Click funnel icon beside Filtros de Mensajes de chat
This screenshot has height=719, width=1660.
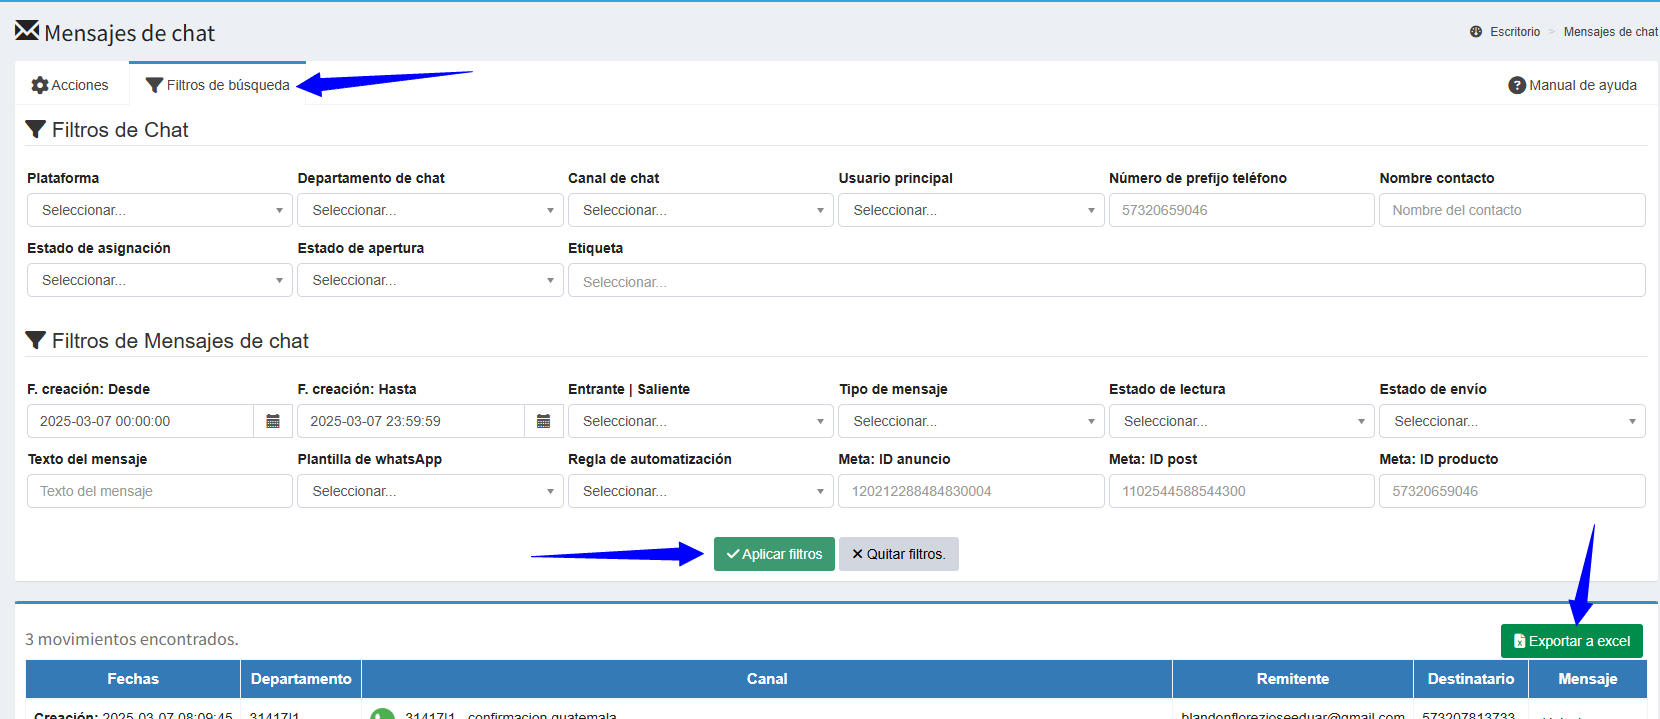tap(36, 340)
